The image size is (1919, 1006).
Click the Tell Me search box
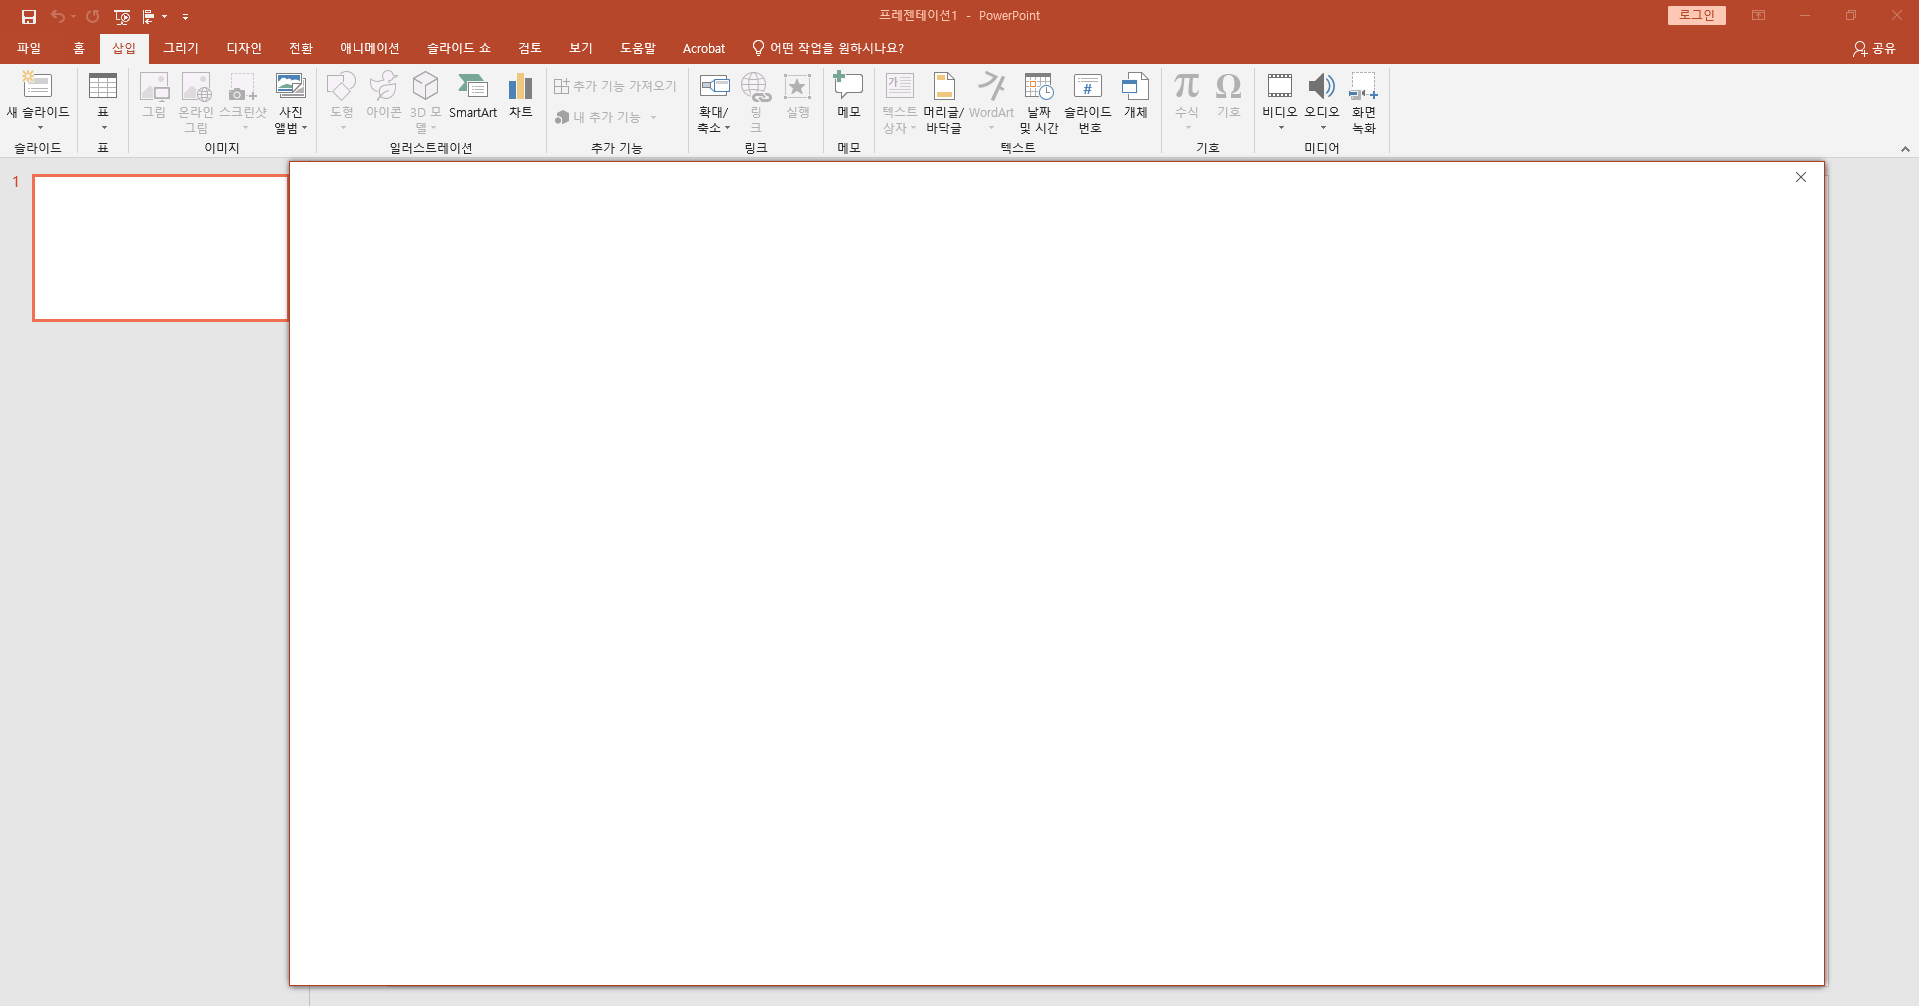point(828,48)
